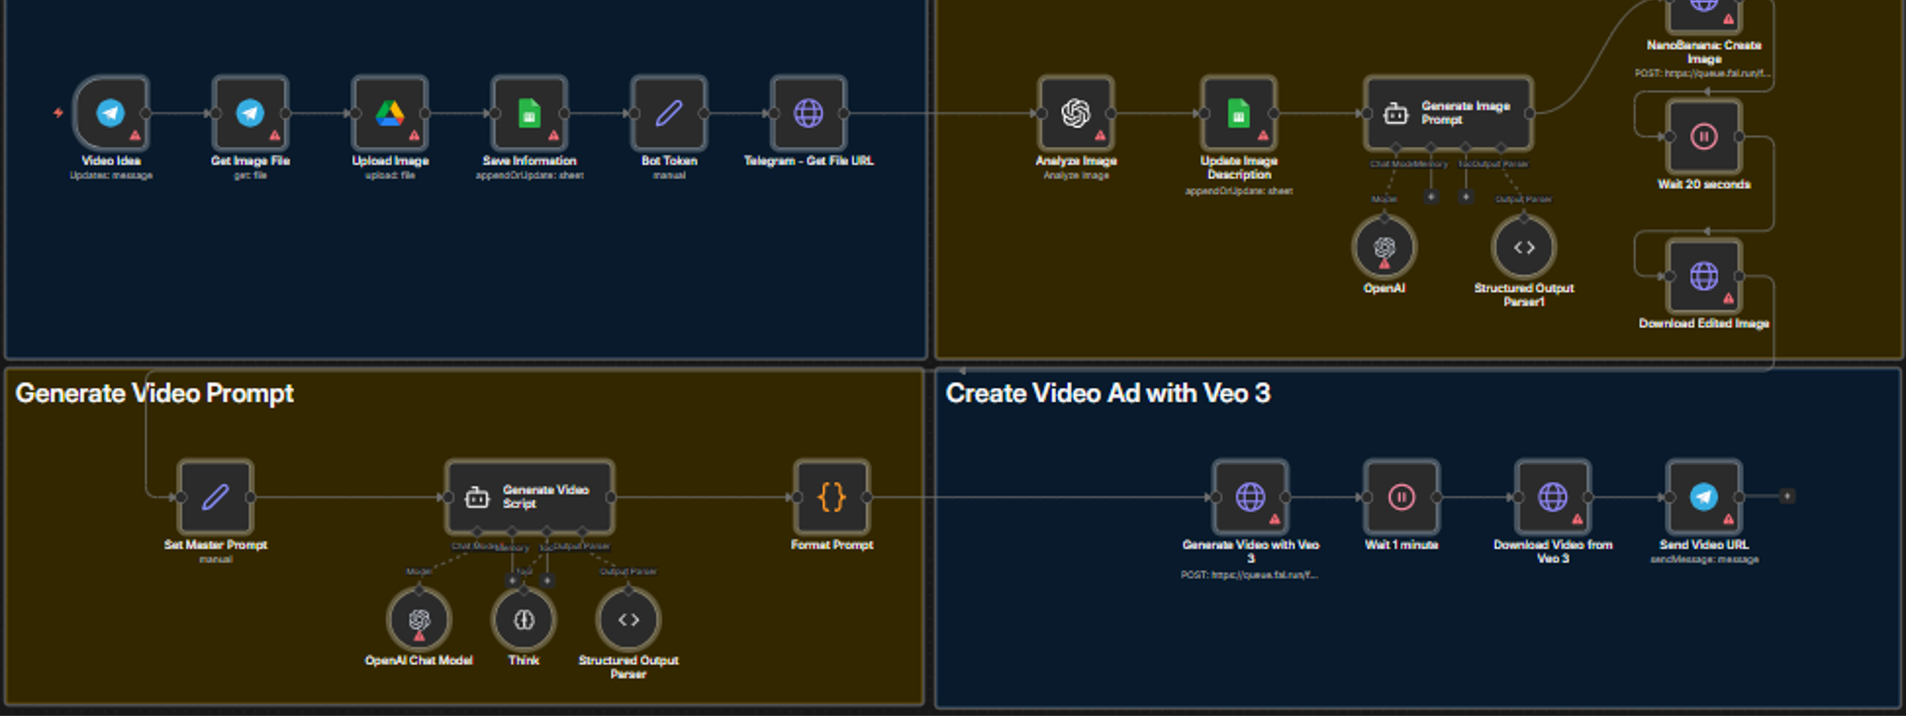Open the Bot Token edit node
1906x716 pixels.
click(669, 113)
